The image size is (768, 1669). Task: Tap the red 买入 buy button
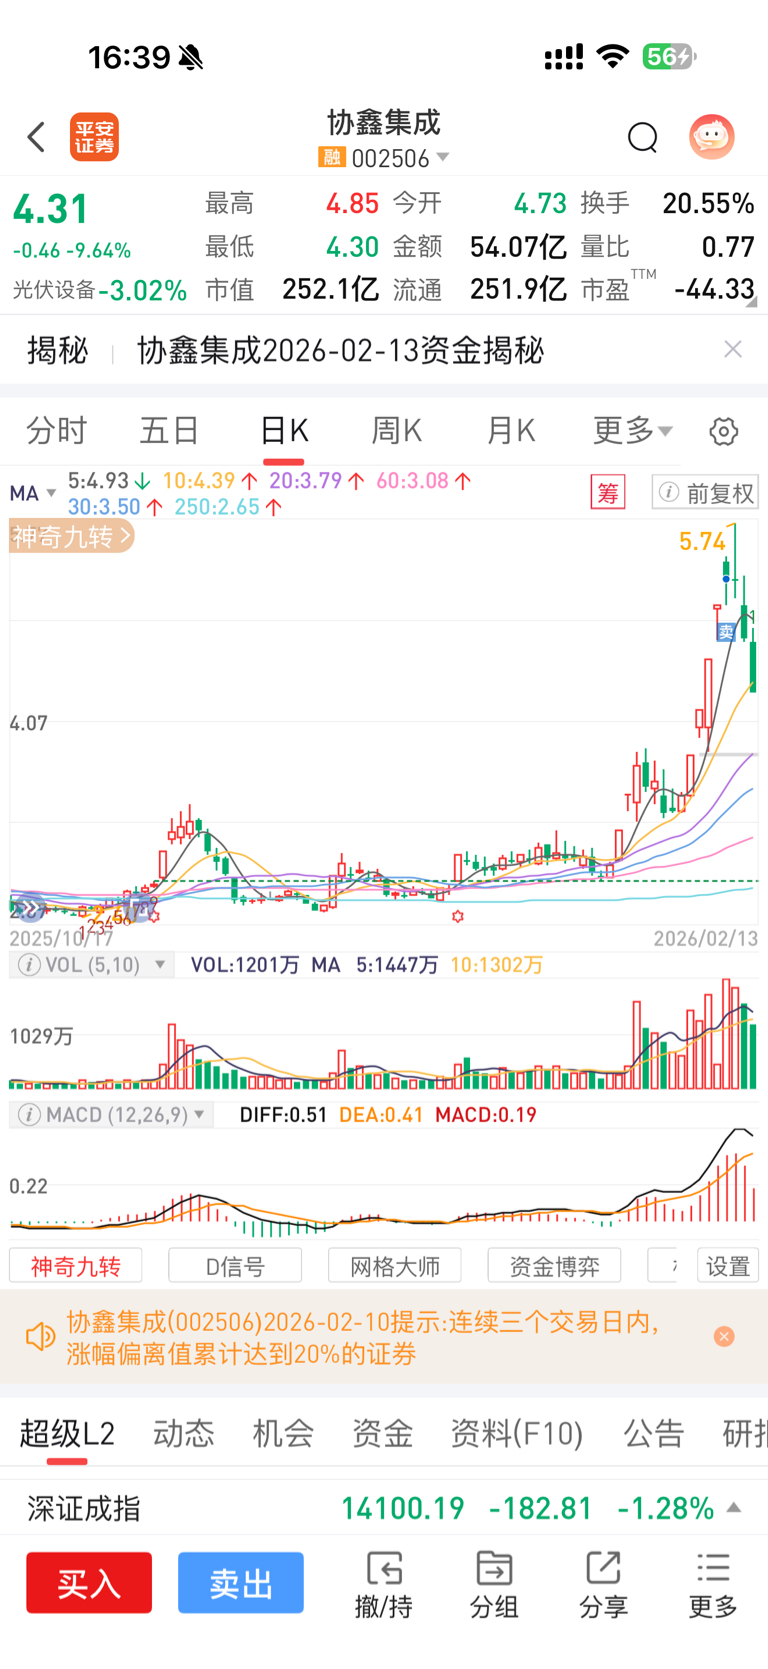click(x=89, y=1583)
